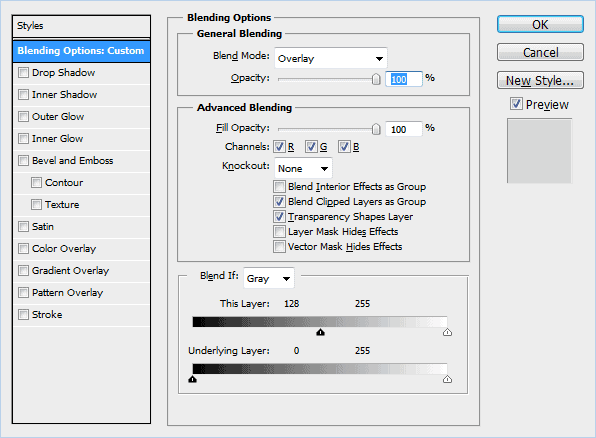Uncheck the R channel checkbox
The image size is (596, 438).
pos(279,146)
